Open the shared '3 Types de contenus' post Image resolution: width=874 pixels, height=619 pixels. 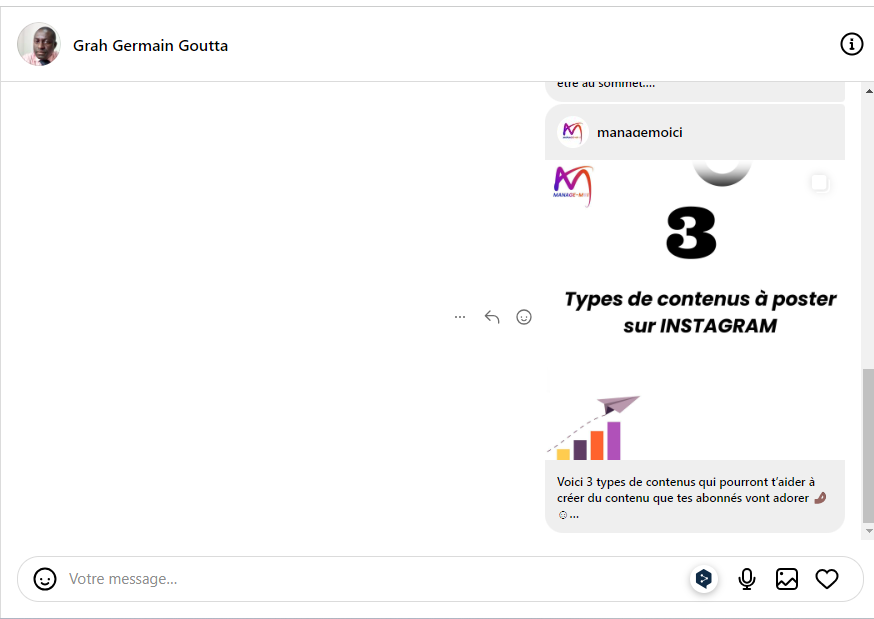[x=695, y=310]
